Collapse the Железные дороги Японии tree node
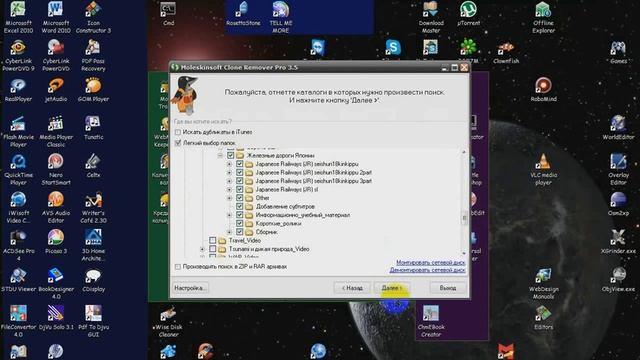This screenshot has width=640, height=360. pos(220,156)
